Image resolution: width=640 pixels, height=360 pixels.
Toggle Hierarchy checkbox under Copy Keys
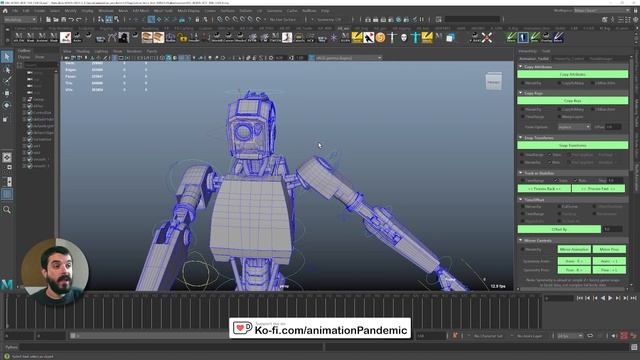coord(523,109)
